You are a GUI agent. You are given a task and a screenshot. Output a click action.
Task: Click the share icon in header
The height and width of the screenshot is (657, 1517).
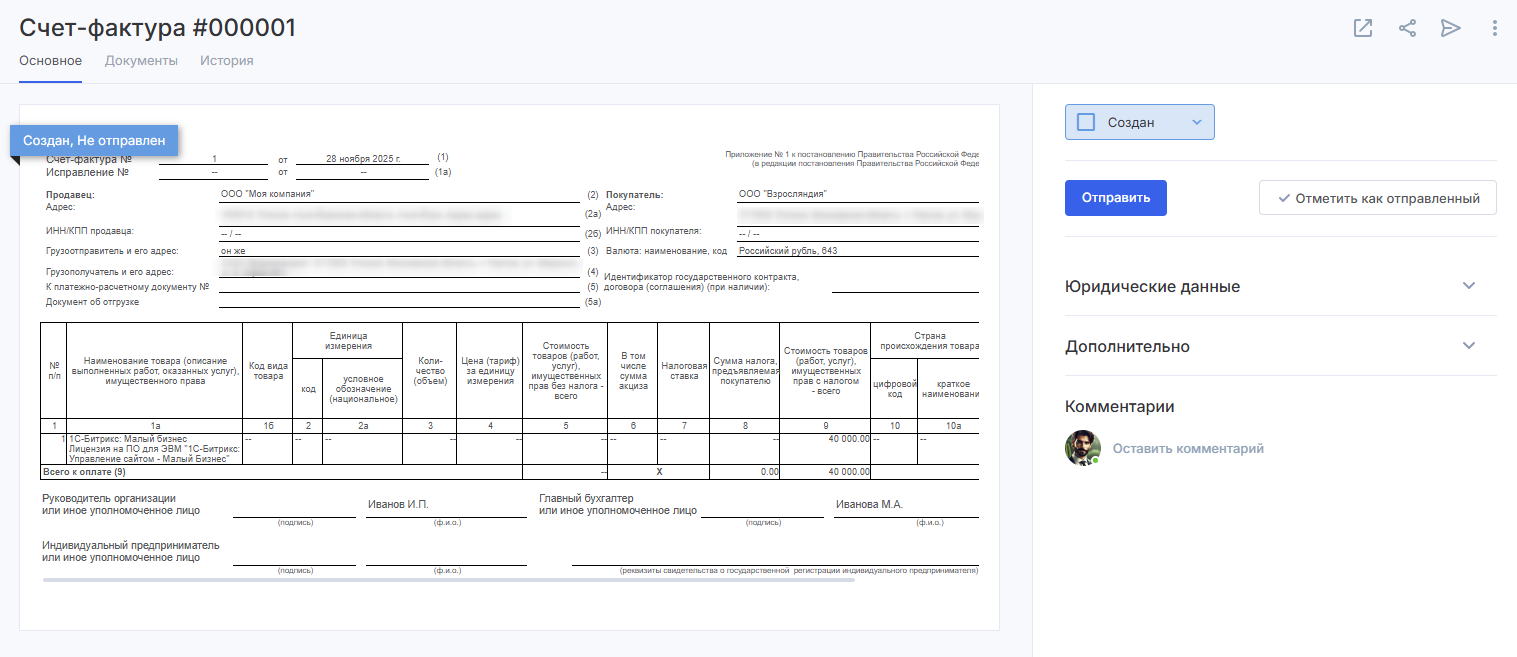pos(1407,28)
